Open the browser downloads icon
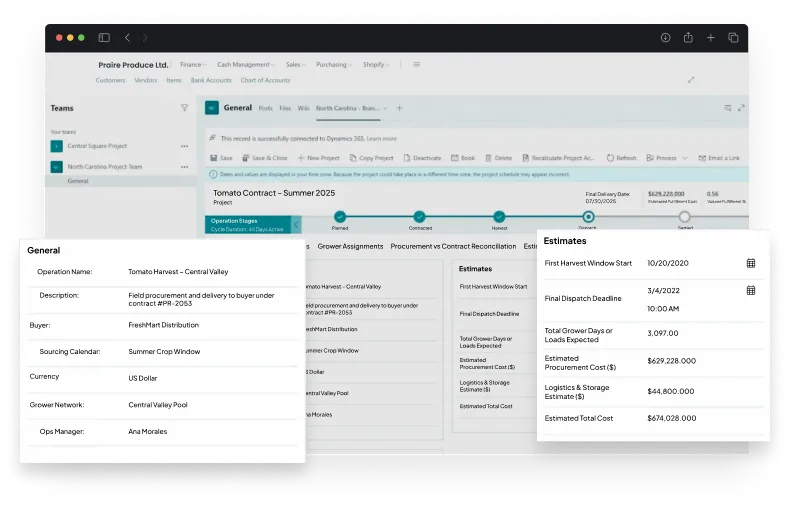The height and width of the screenshot is (508, 792). coord(665,37)
